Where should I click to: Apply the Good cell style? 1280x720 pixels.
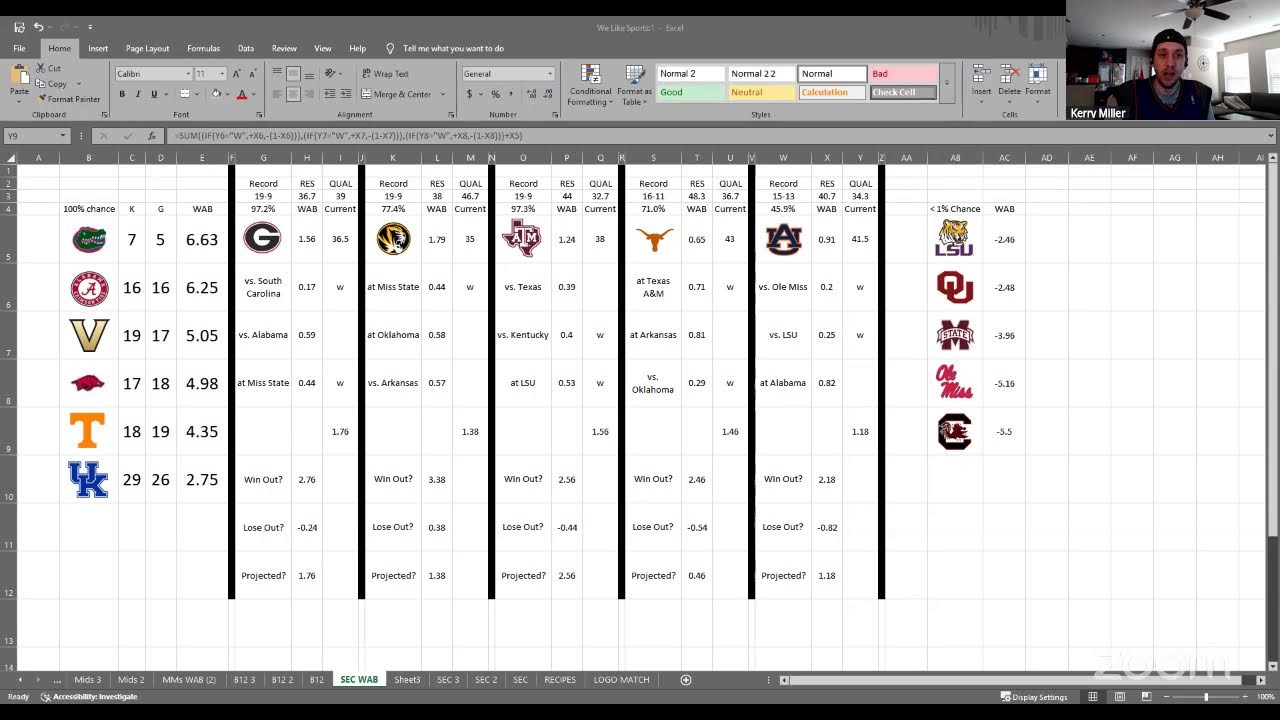(690, 92)
